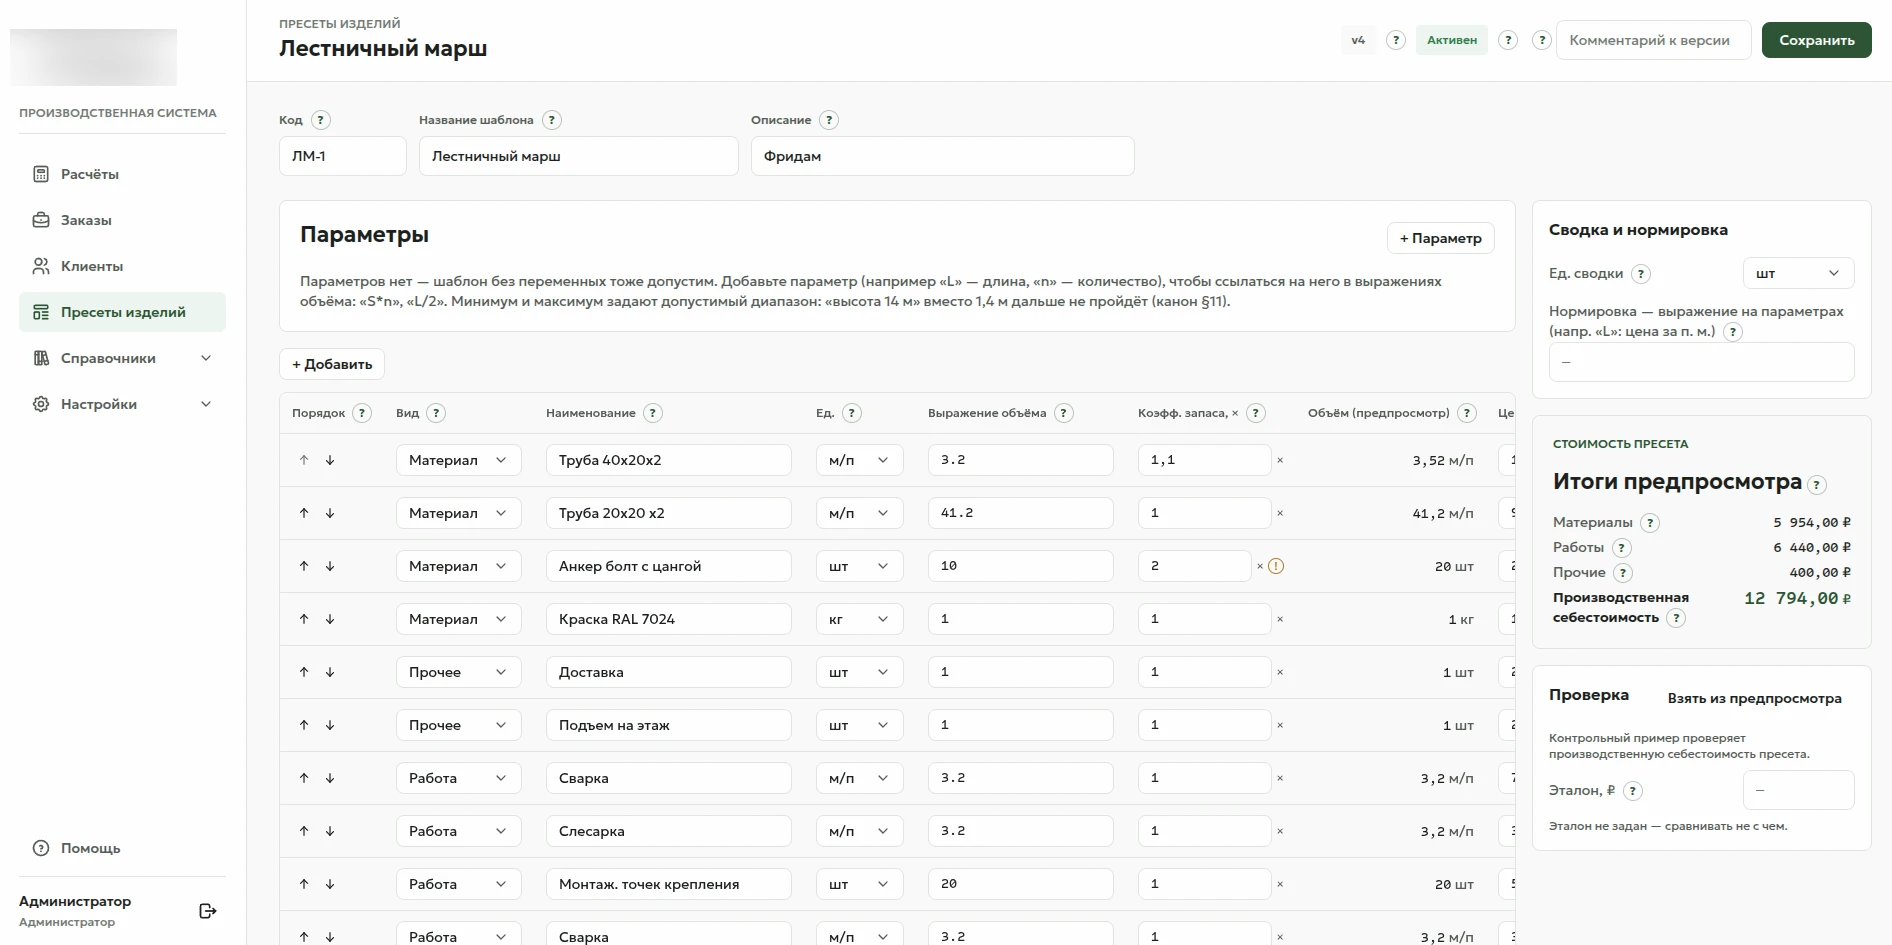This screenshot has height=945, width=1892.
Task: Open Помощь in sidebar
Action: [x=122, y=848]
